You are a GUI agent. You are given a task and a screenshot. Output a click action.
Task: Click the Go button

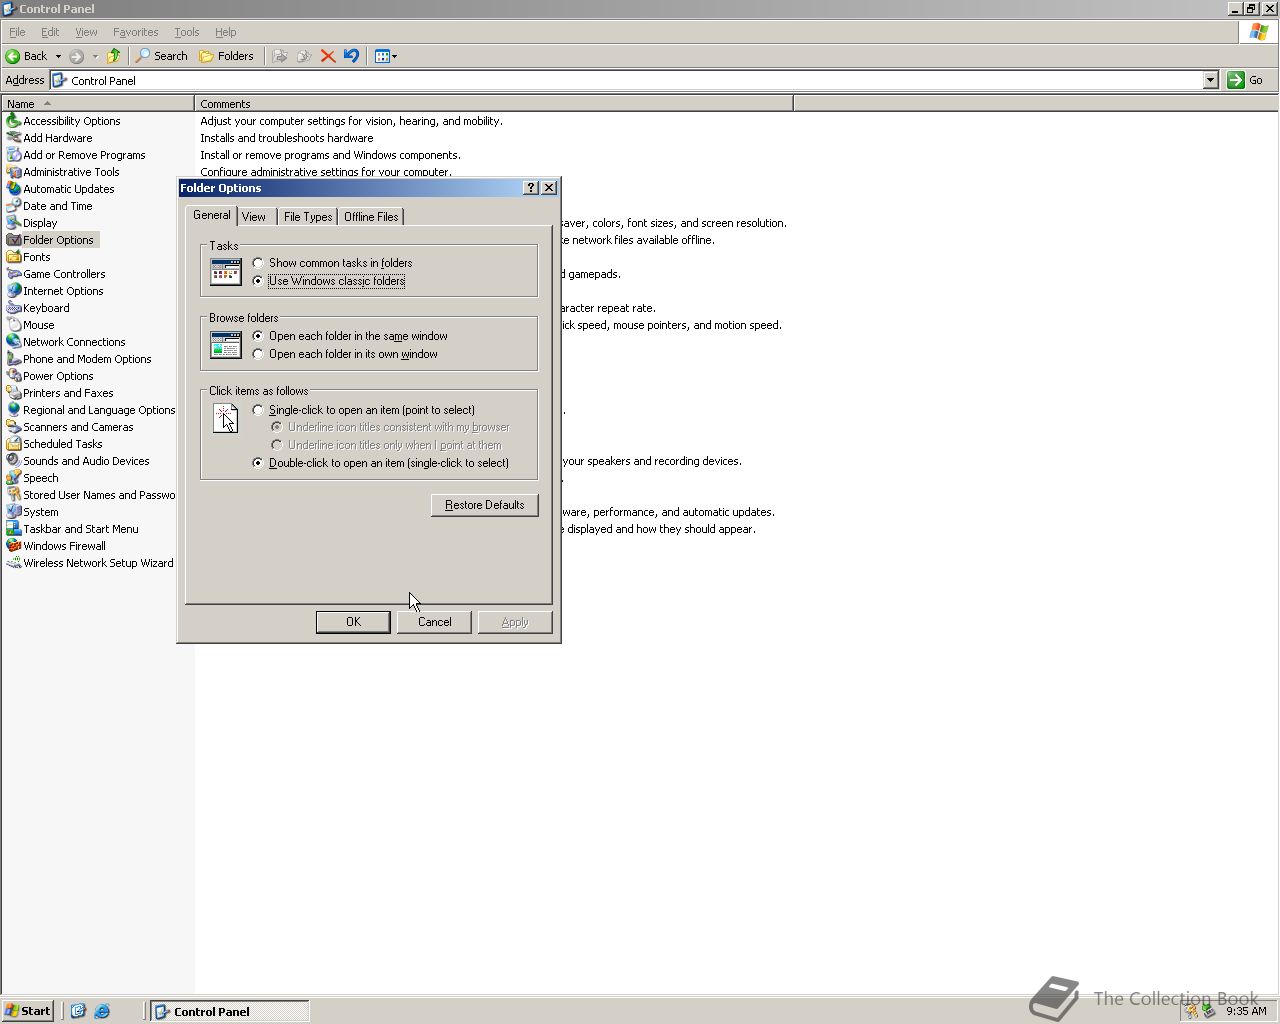tap(1247, 80)
